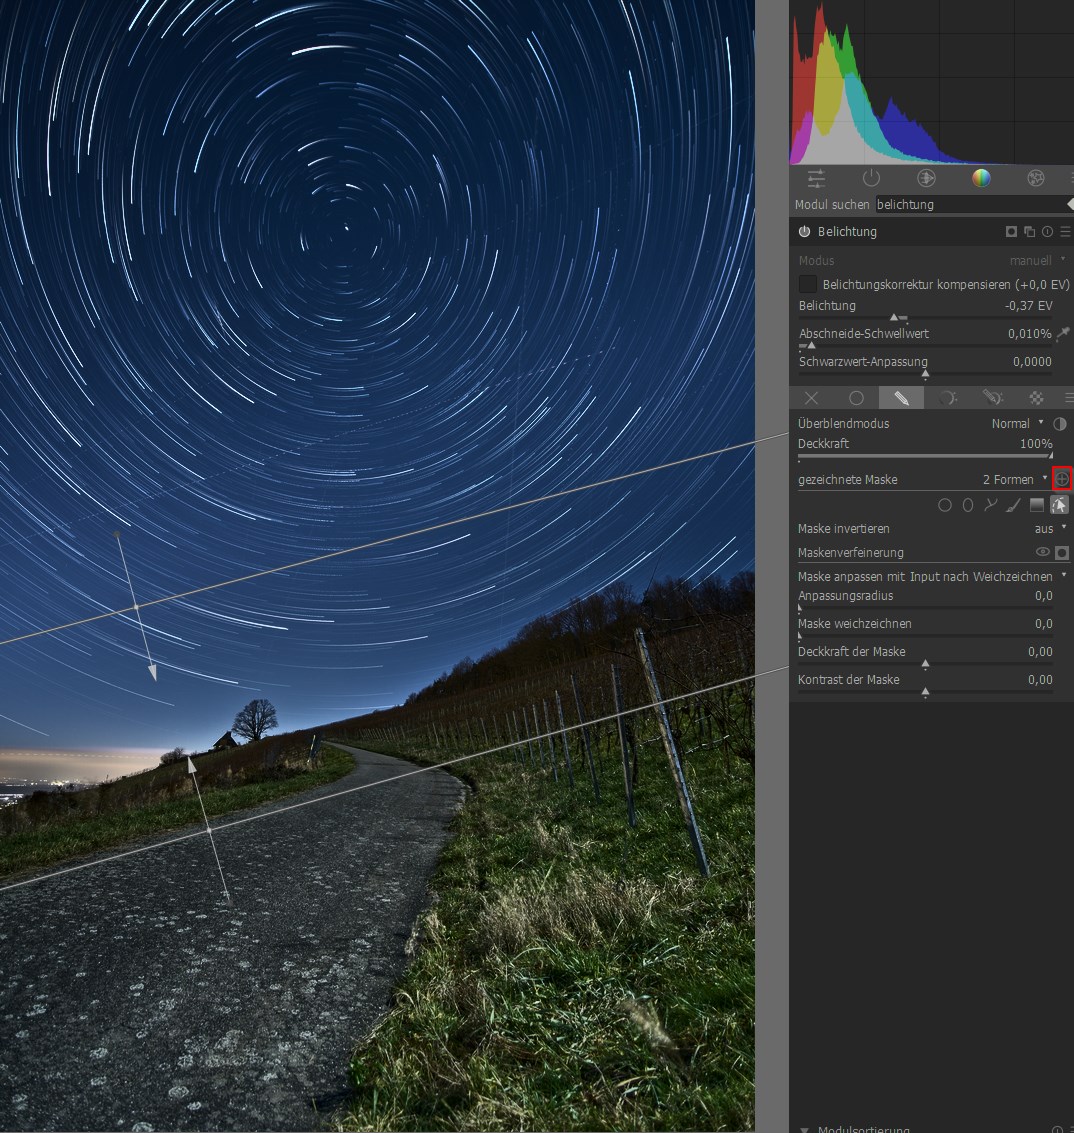
Task: Switch to the color module group tab
Action: pos(981,179)
